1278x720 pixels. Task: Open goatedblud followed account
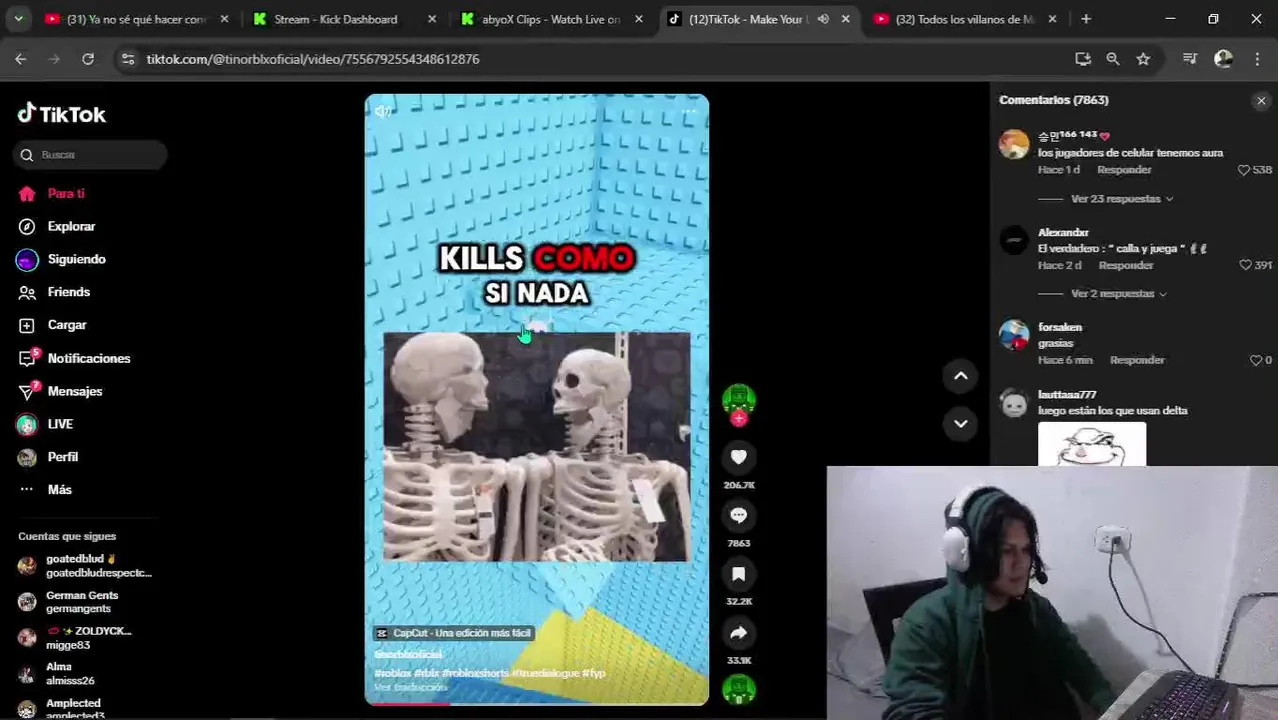point(85,566)
